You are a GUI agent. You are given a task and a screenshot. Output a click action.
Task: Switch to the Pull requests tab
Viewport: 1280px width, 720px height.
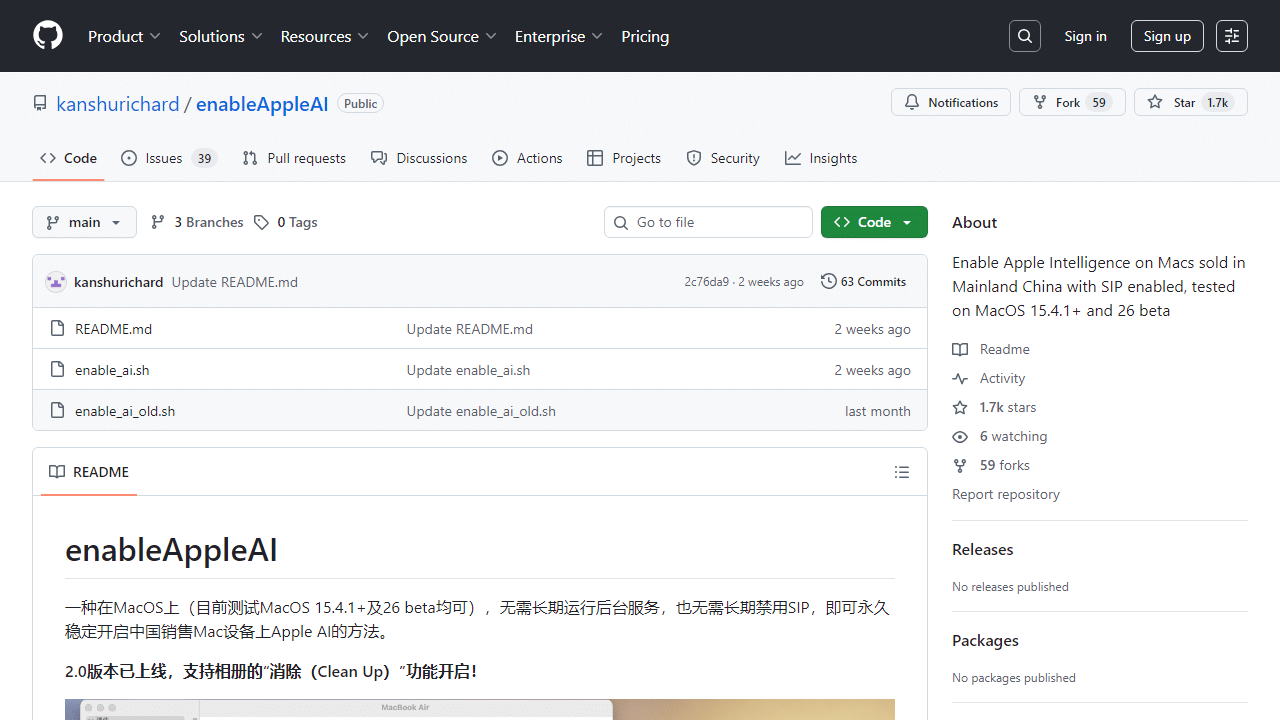294,158
